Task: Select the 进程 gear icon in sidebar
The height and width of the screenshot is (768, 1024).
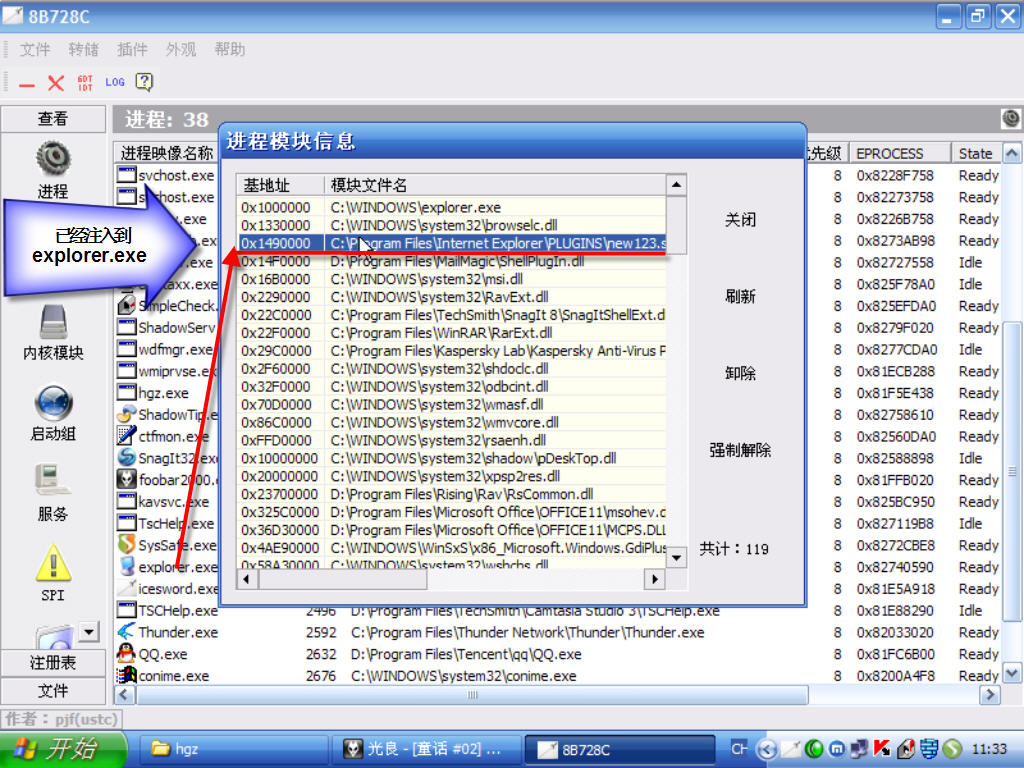Action: click(x=53, y=159)
